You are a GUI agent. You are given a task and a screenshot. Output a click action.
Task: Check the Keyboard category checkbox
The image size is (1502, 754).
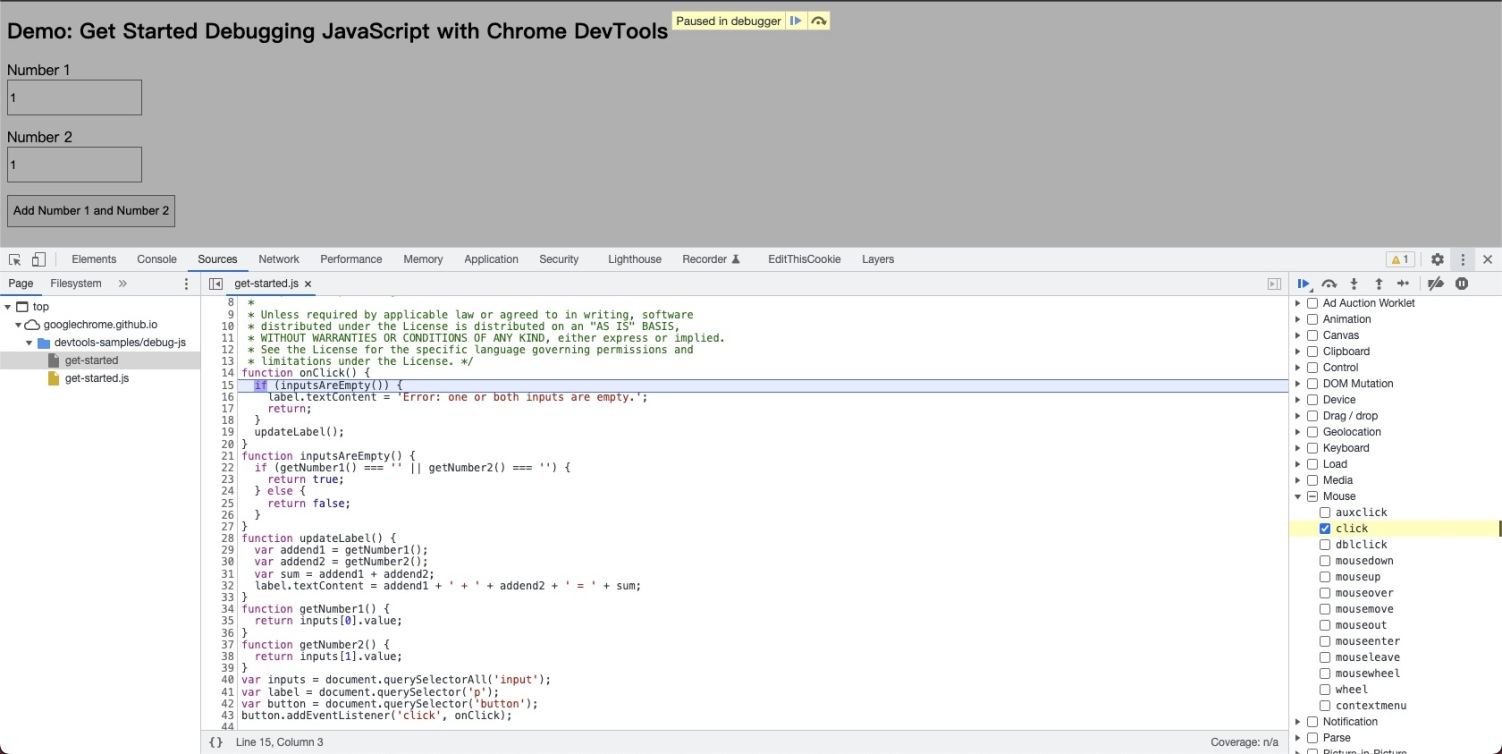click(1313, 448)
